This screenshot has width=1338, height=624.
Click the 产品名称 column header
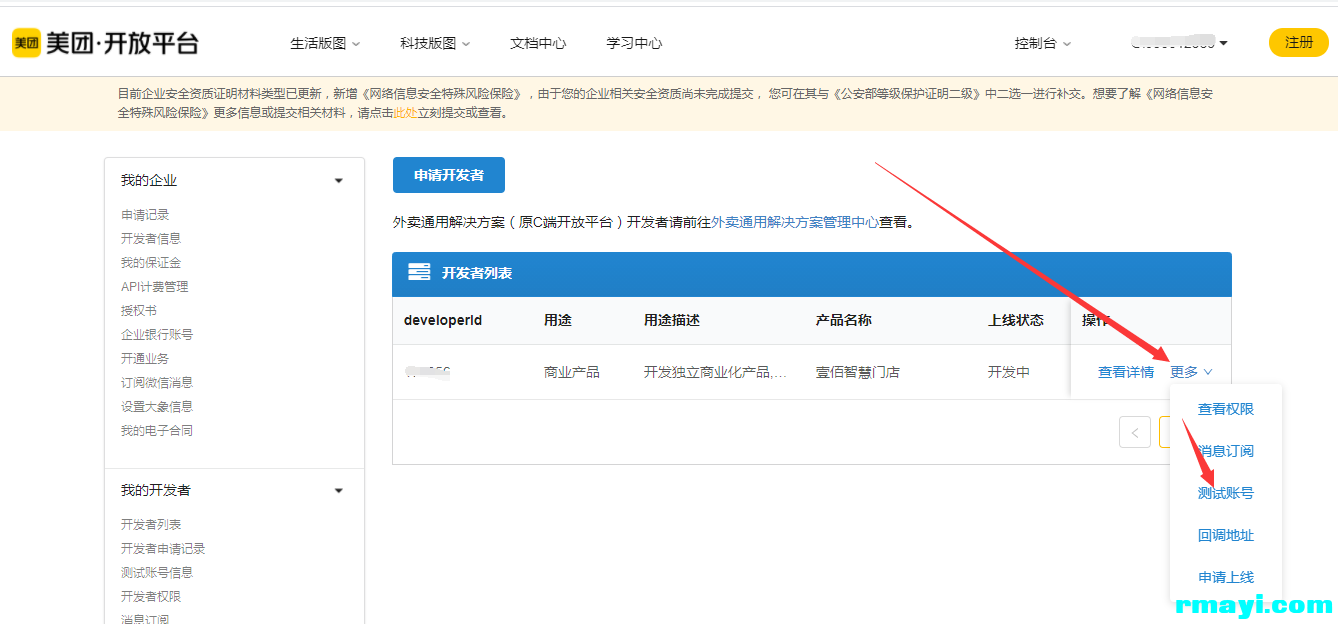tap(844, 320)
